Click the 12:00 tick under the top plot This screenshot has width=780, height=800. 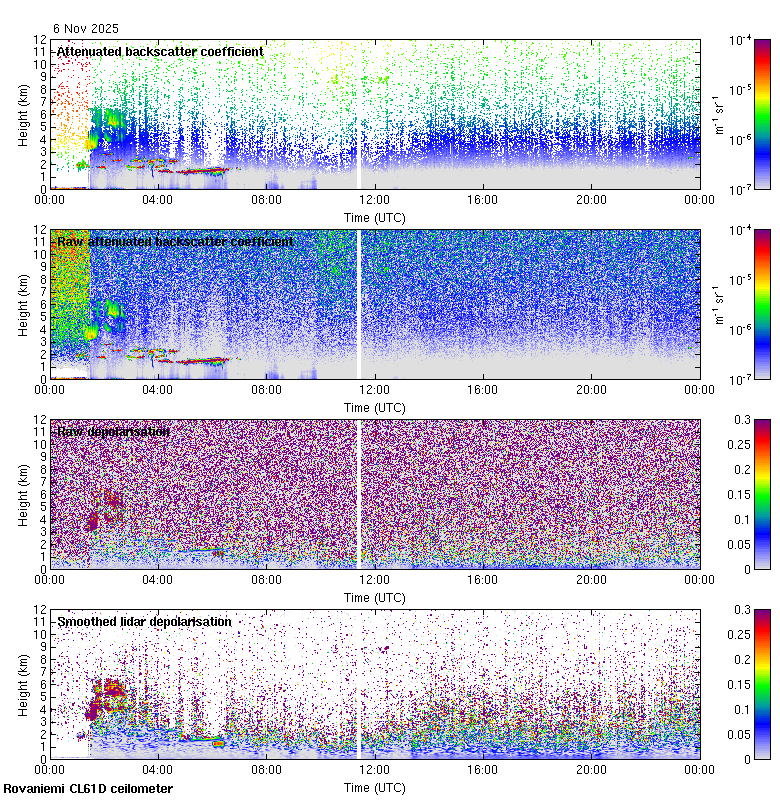pyautogui.click(x=374, y=200)
